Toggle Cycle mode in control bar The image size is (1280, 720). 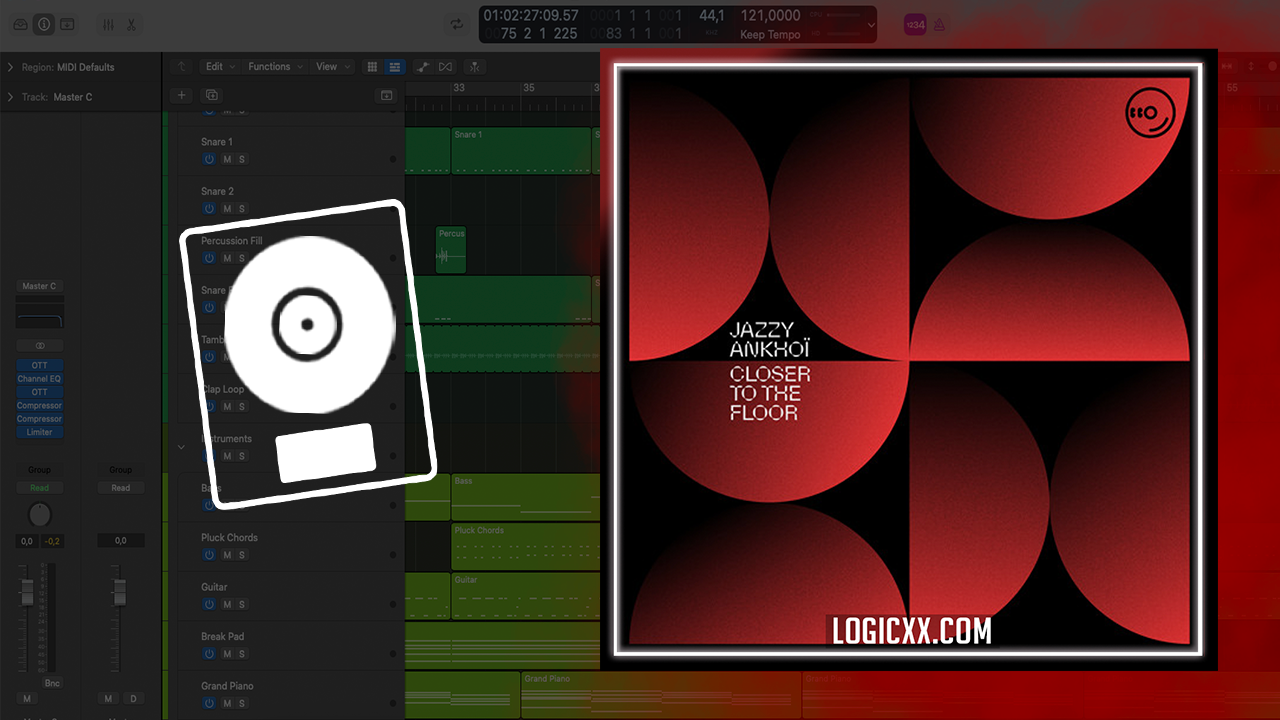tap(456, 24)
